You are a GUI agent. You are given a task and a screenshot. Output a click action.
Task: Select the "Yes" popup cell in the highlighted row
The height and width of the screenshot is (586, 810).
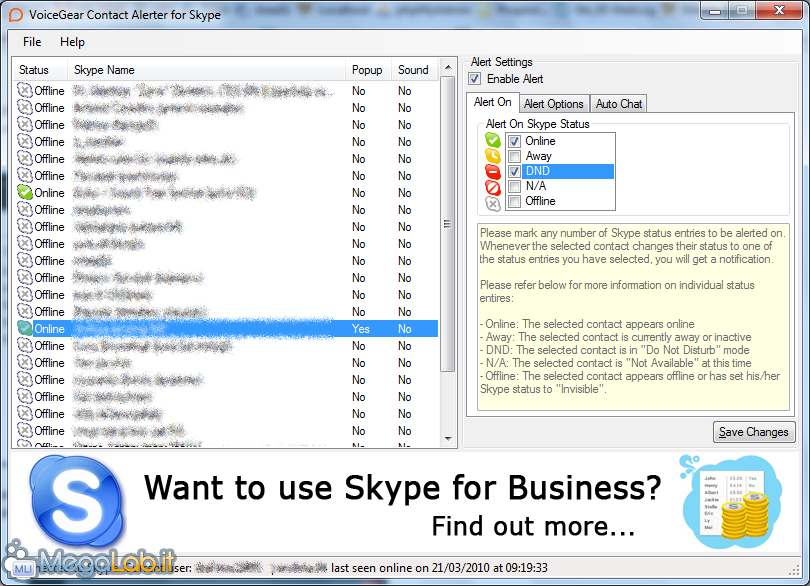(x=361, y=329)
